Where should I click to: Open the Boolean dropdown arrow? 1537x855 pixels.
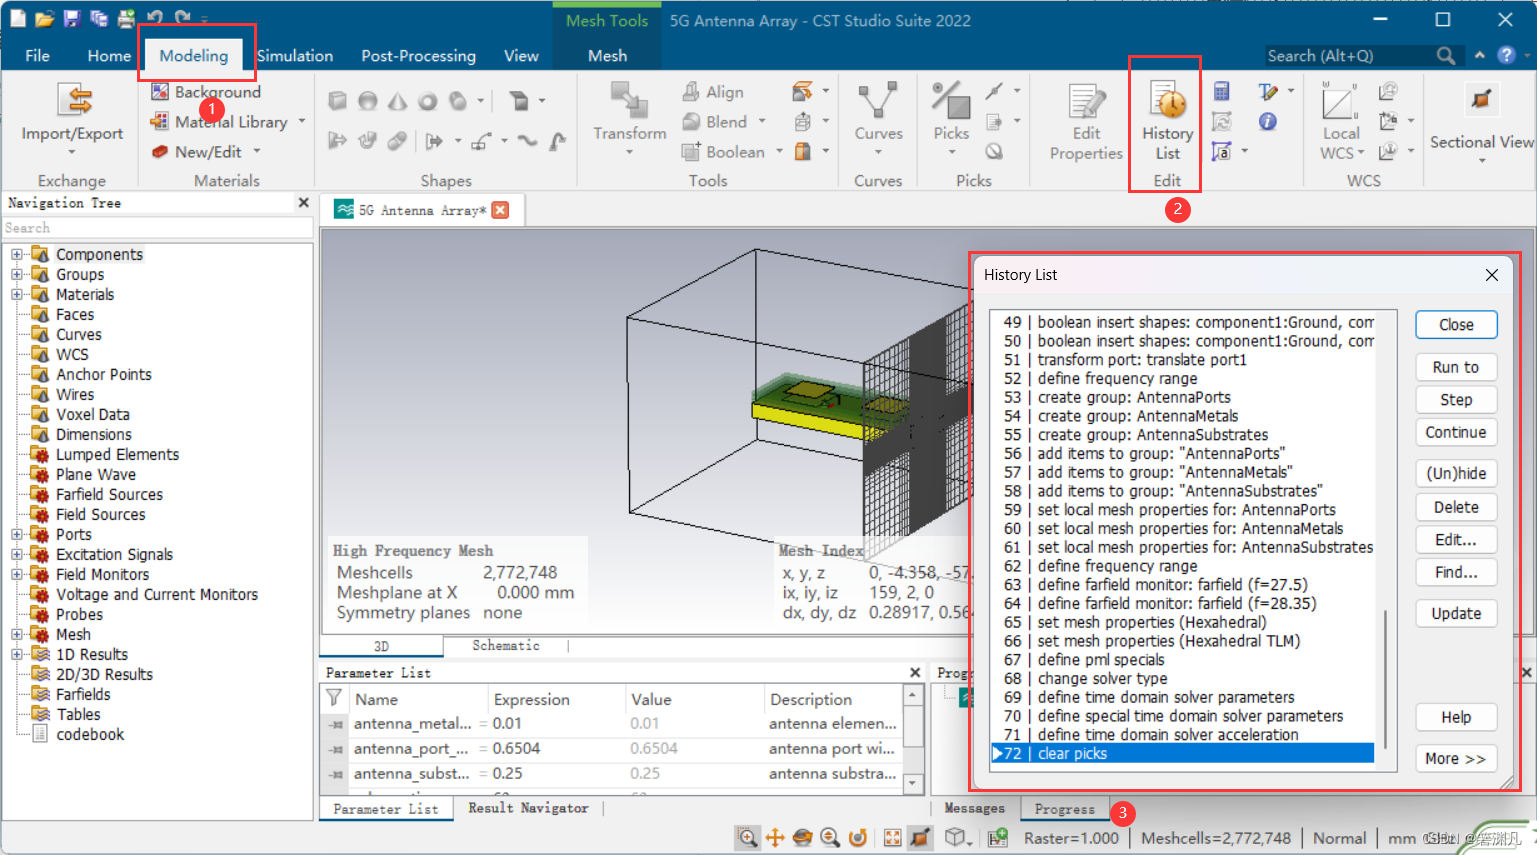779,152
